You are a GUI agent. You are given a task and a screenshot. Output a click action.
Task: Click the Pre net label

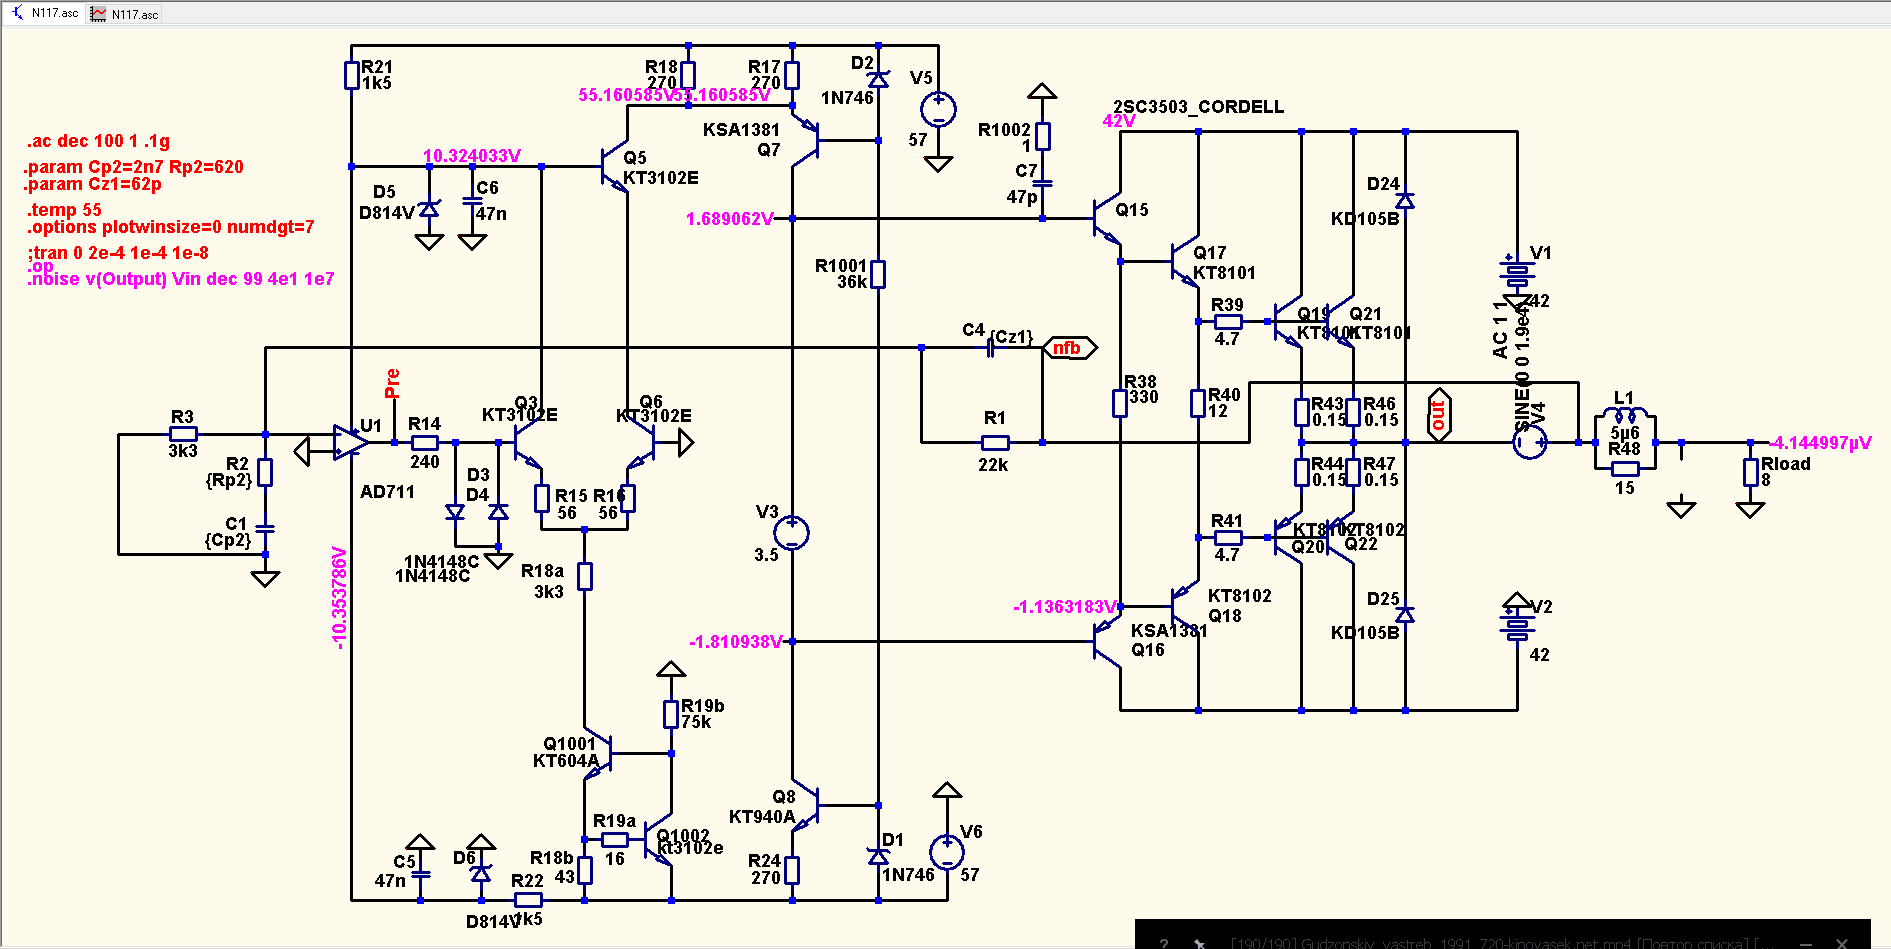(392, 383)
